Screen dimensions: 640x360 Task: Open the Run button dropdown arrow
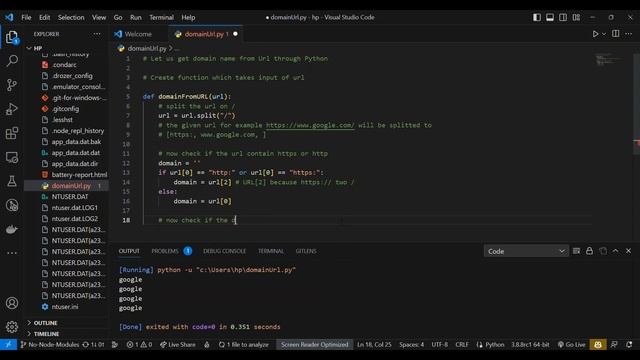point(604,34)
